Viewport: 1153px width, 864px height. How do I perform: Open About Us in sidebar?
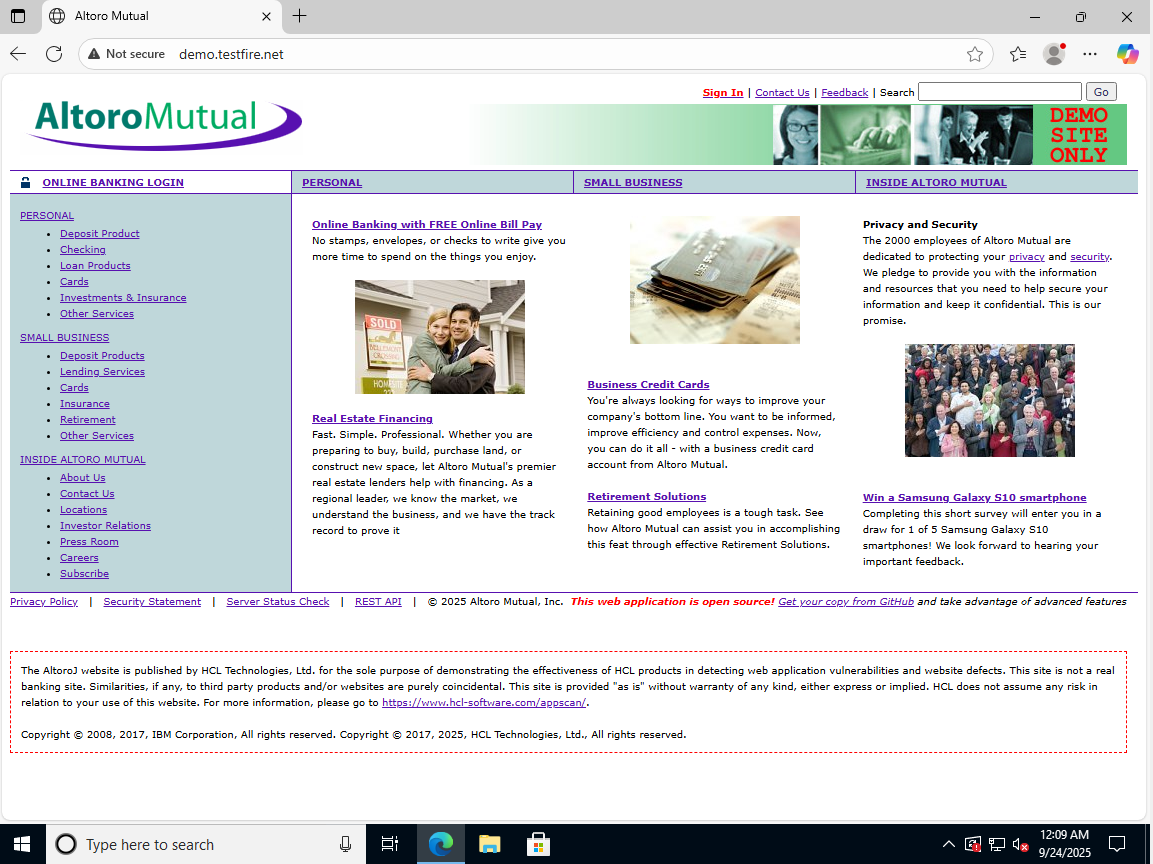(82, 478)
